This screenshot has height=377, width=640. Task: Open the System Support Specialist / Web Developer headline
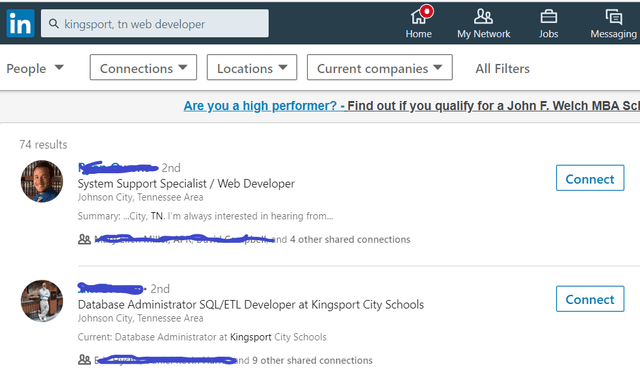186,184
